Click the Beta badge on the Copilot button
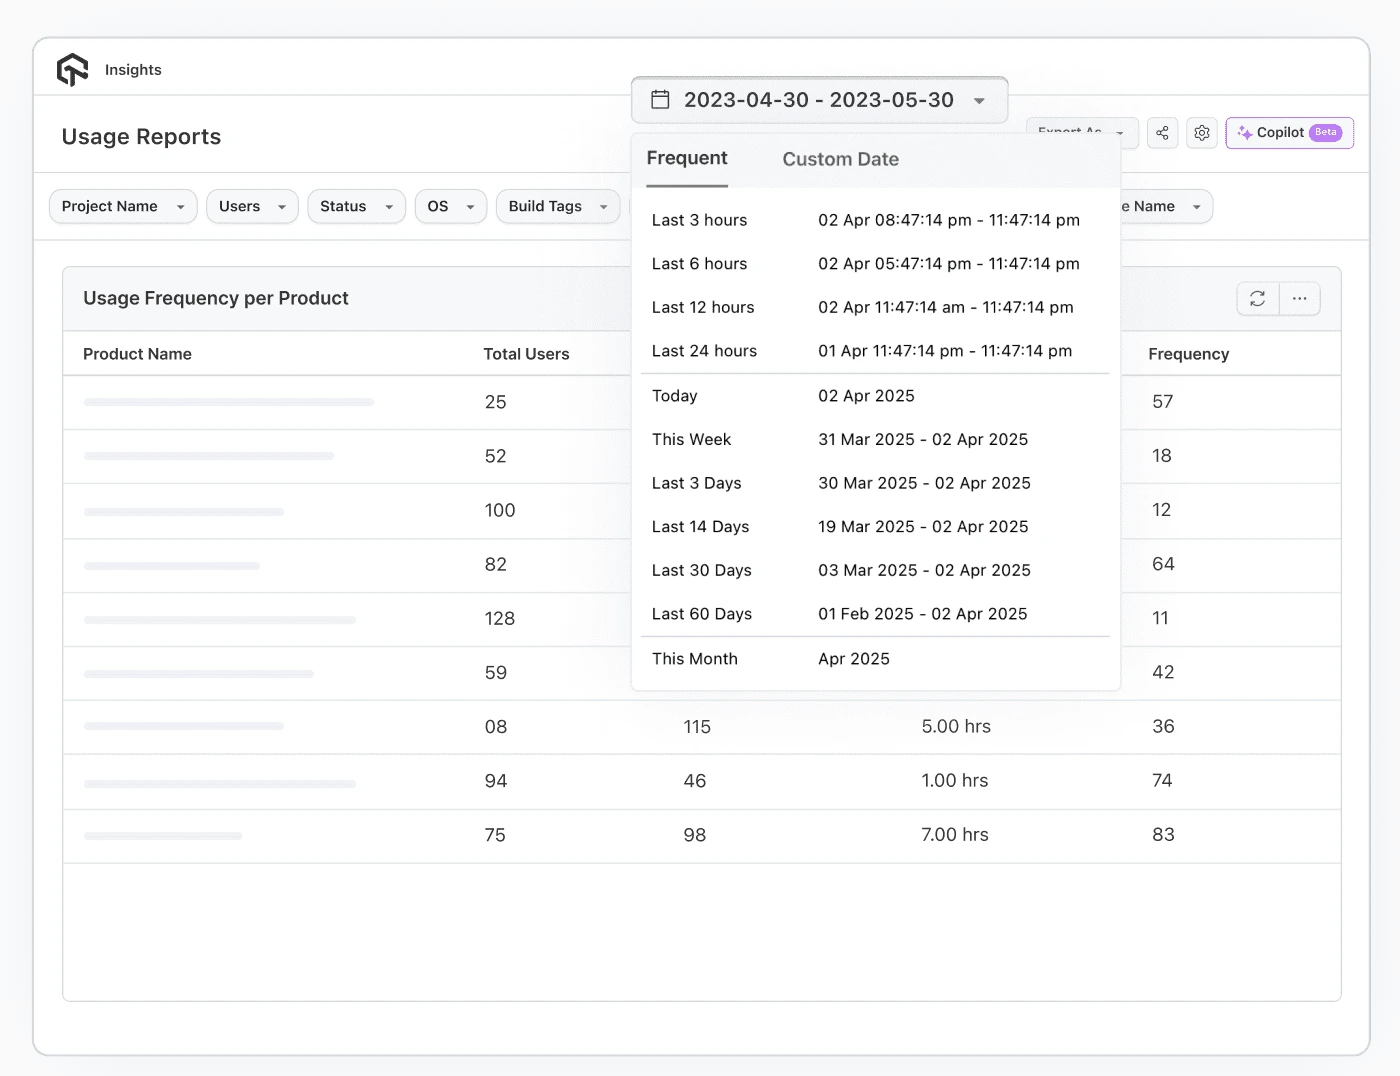The image size is (1400, 1076). tap(1324, 131)
